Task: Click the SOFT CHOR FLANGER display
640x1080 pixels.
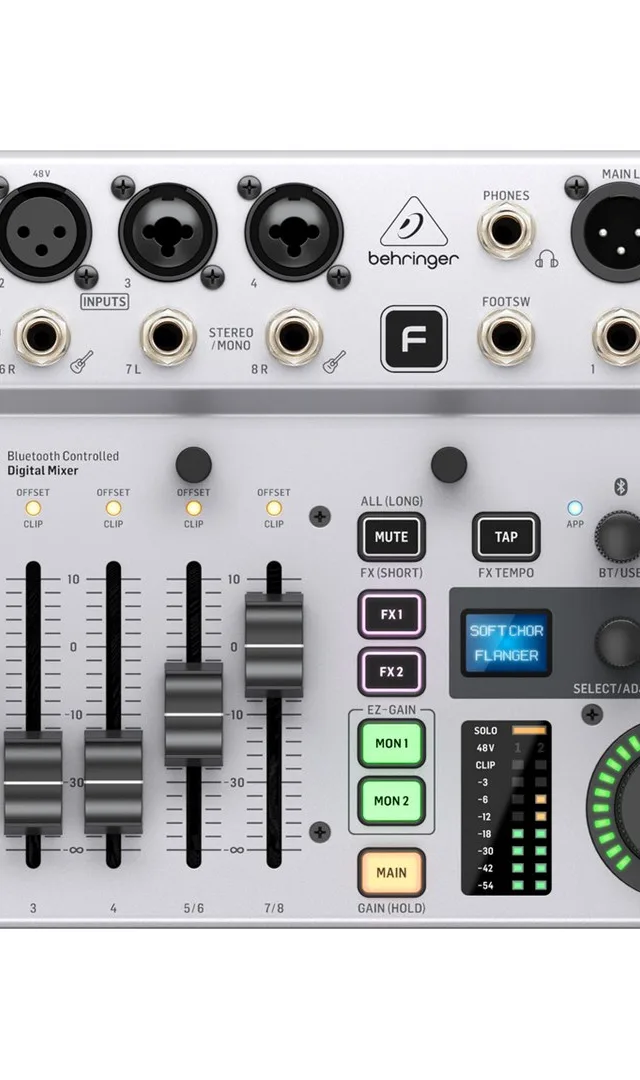Action: (x=506, y=643)
